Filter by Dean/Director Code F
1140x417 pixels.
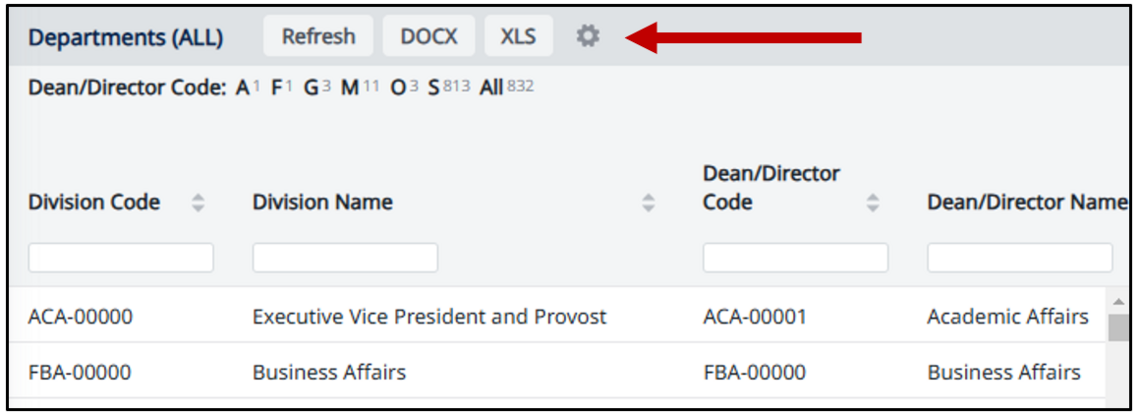click(x=277, y=88)
